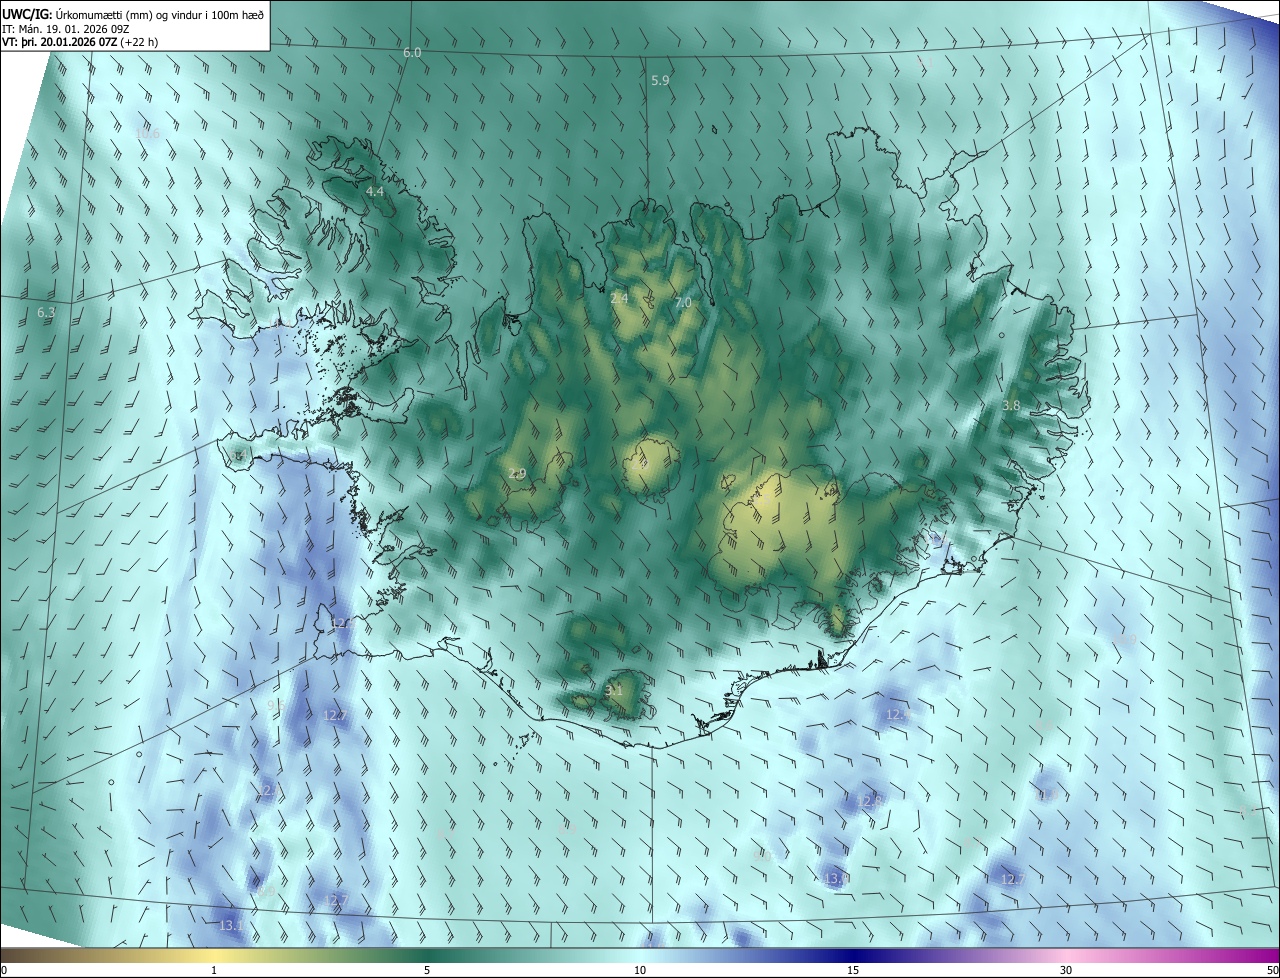Click the title line starting UWC/IG: Úrkomumætti

[134, 13]
